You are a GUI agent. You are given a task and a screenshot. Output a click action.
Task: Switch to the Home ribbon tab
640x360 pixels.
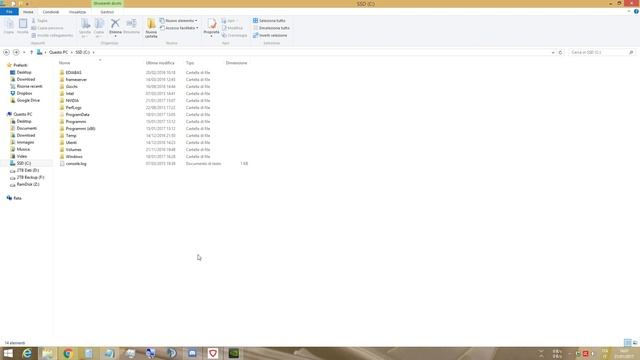pos(28,12)
